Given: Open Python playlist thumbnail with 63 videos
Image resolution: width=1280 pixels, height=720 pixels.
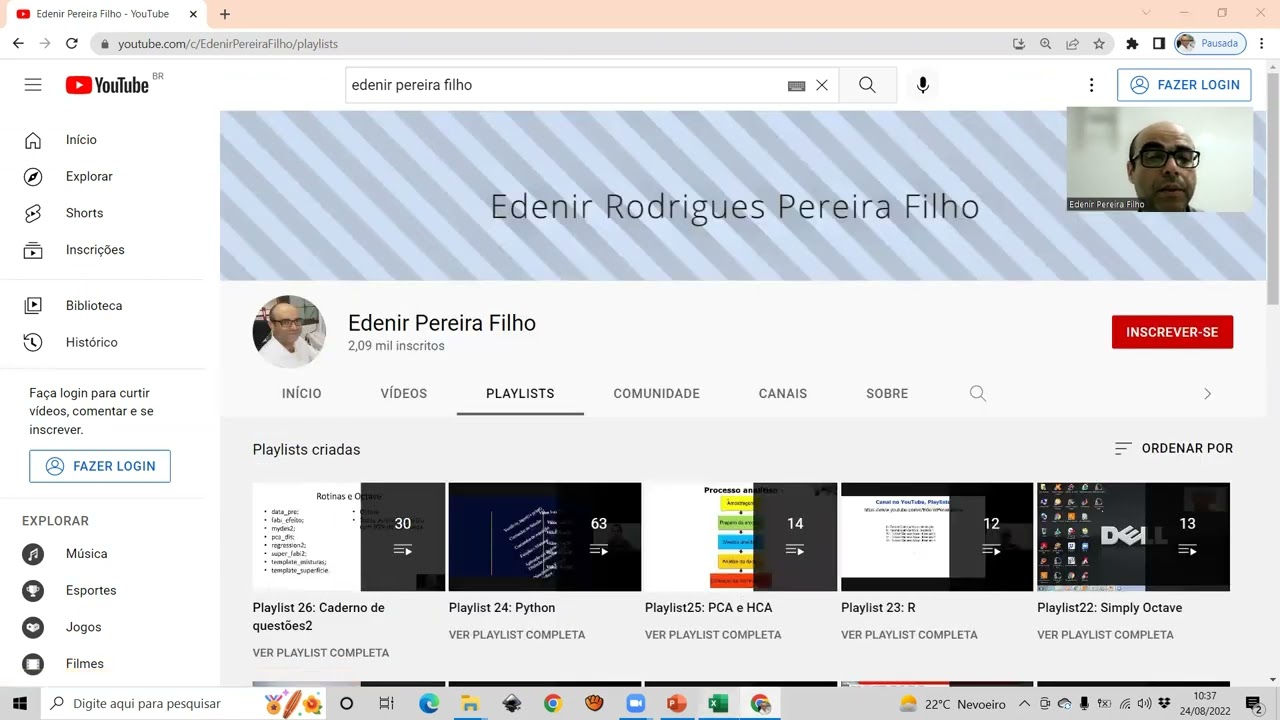Looking at the screenshot, I should coord(545,537).
